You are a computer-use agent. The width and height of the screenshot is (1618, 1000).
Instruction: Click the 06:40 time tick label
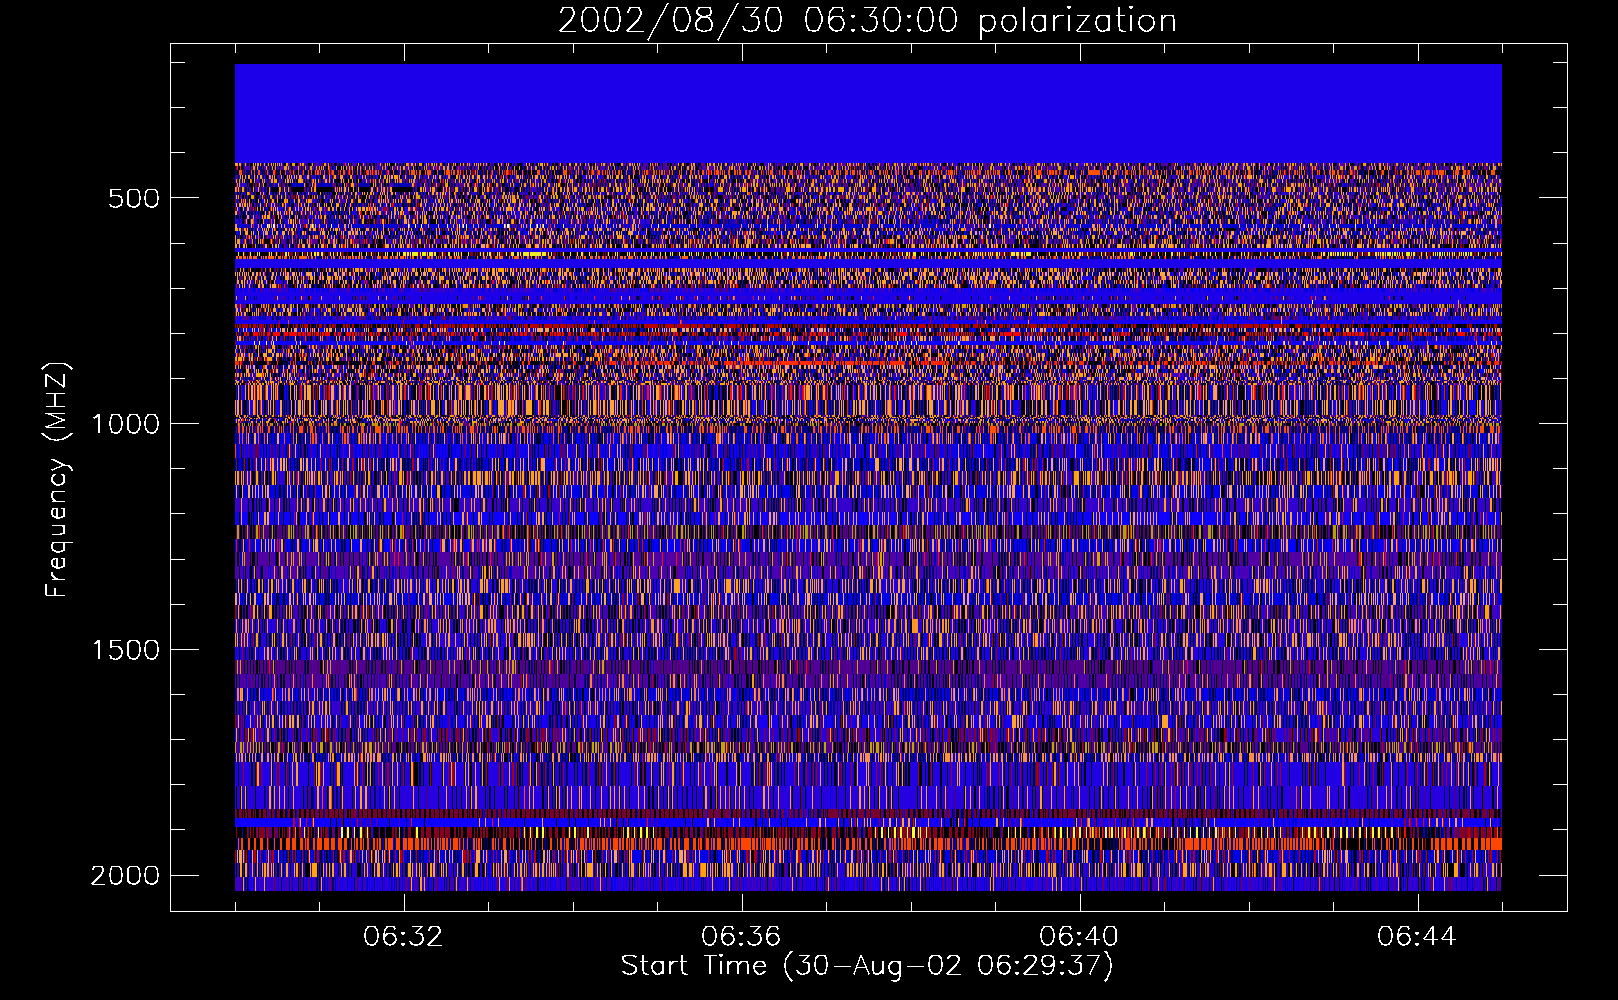[x=1079, y=937]
